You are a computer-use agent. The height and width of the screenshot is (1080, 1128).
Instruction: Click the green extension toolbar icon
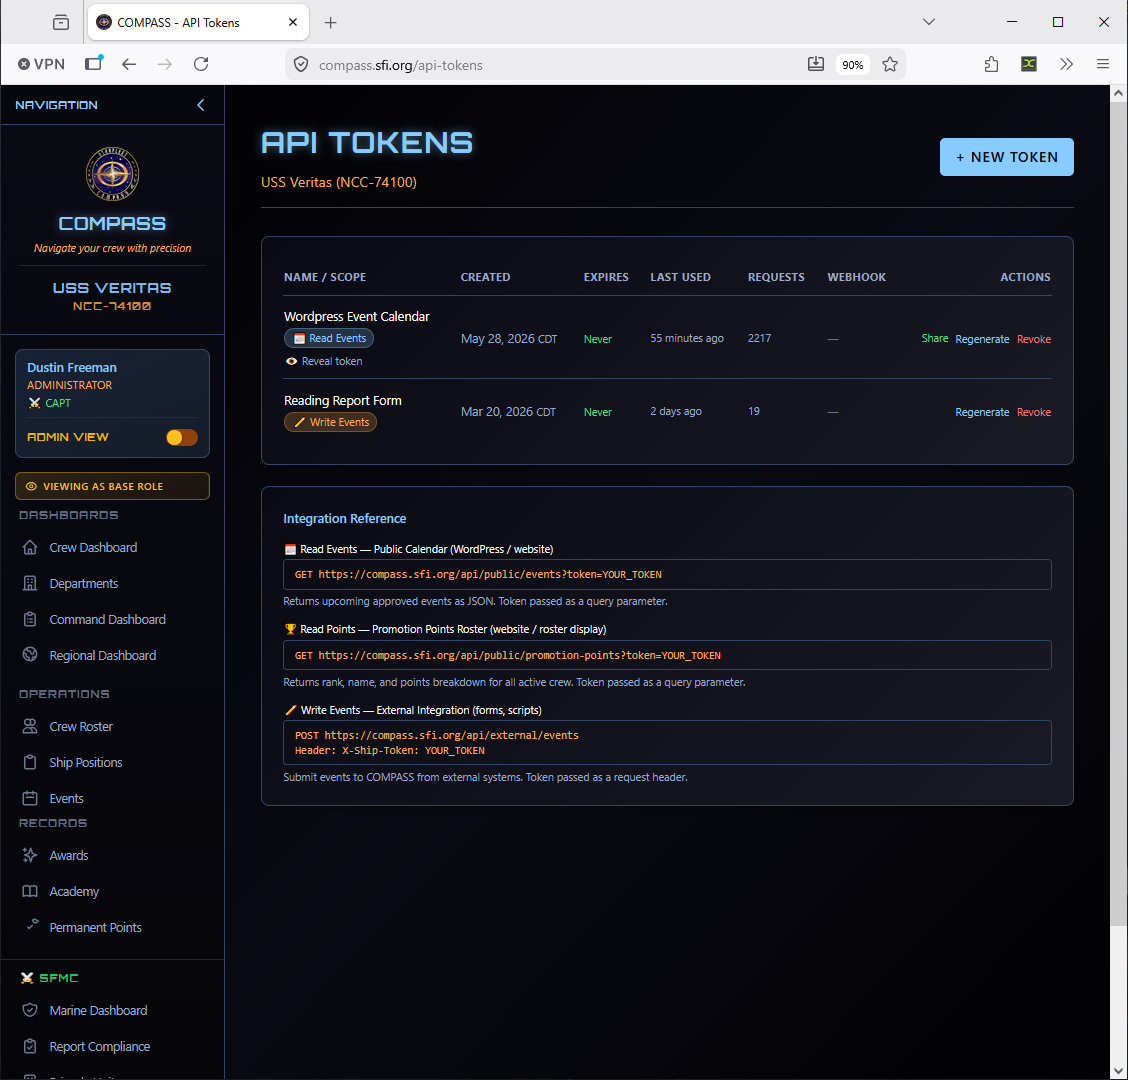(x=1029, y=64)
